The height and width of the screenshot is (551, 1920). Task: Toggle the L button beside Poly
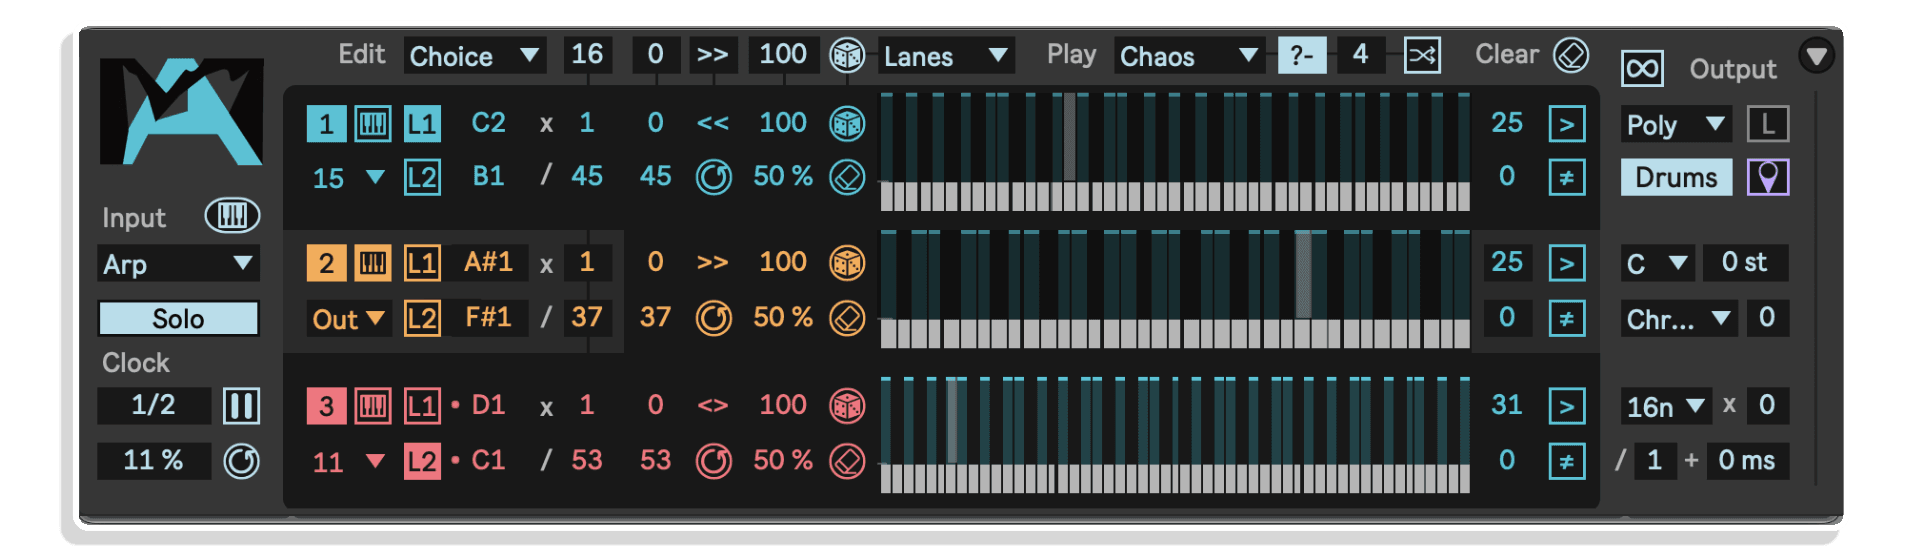pos(1768,124)
